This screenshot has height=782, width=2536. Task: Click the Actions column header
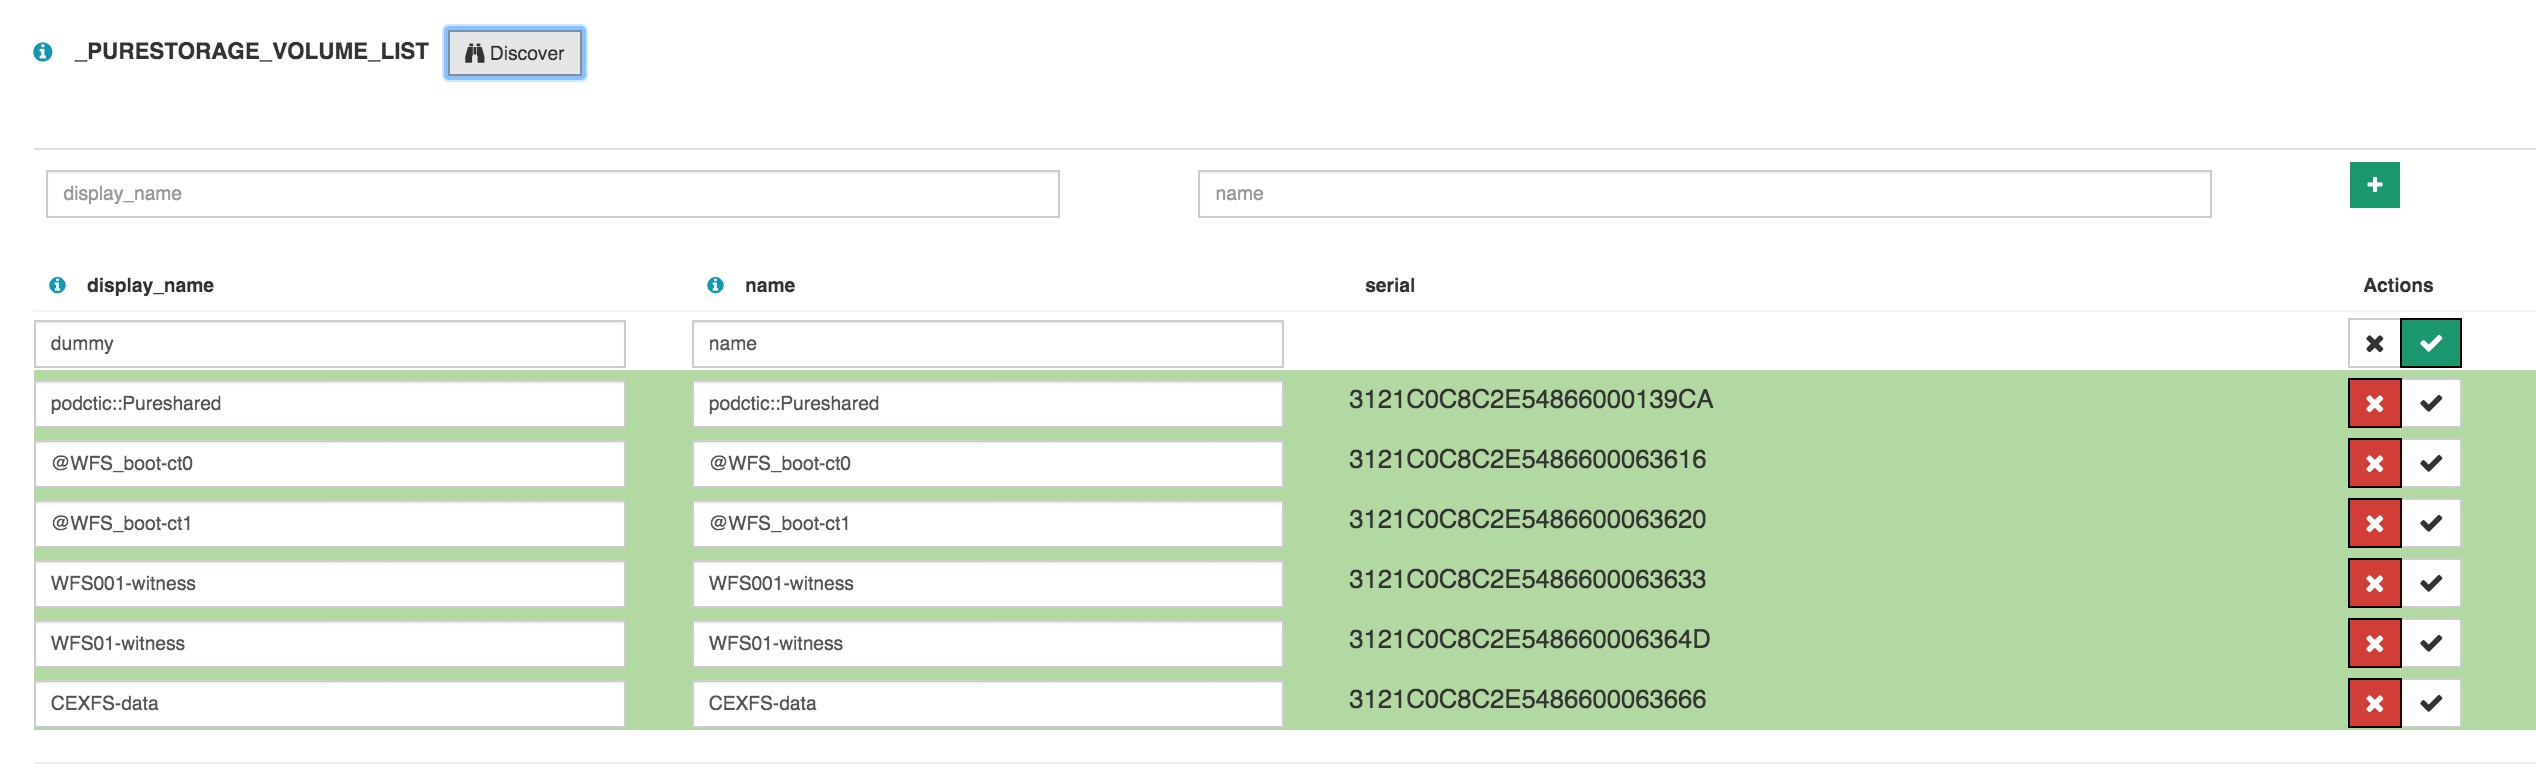click(2398, 286)
